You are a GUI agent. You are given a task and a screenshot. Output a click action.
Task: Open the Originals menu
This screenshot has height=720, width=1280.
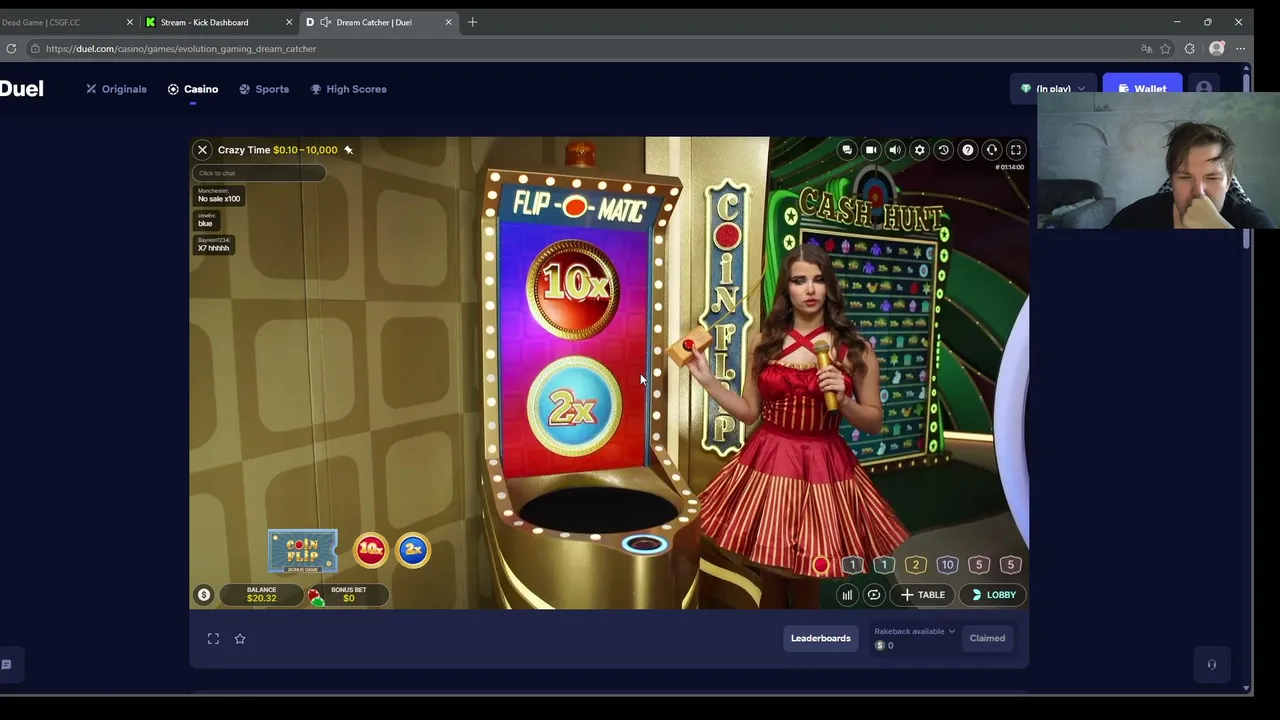[116, 89]
